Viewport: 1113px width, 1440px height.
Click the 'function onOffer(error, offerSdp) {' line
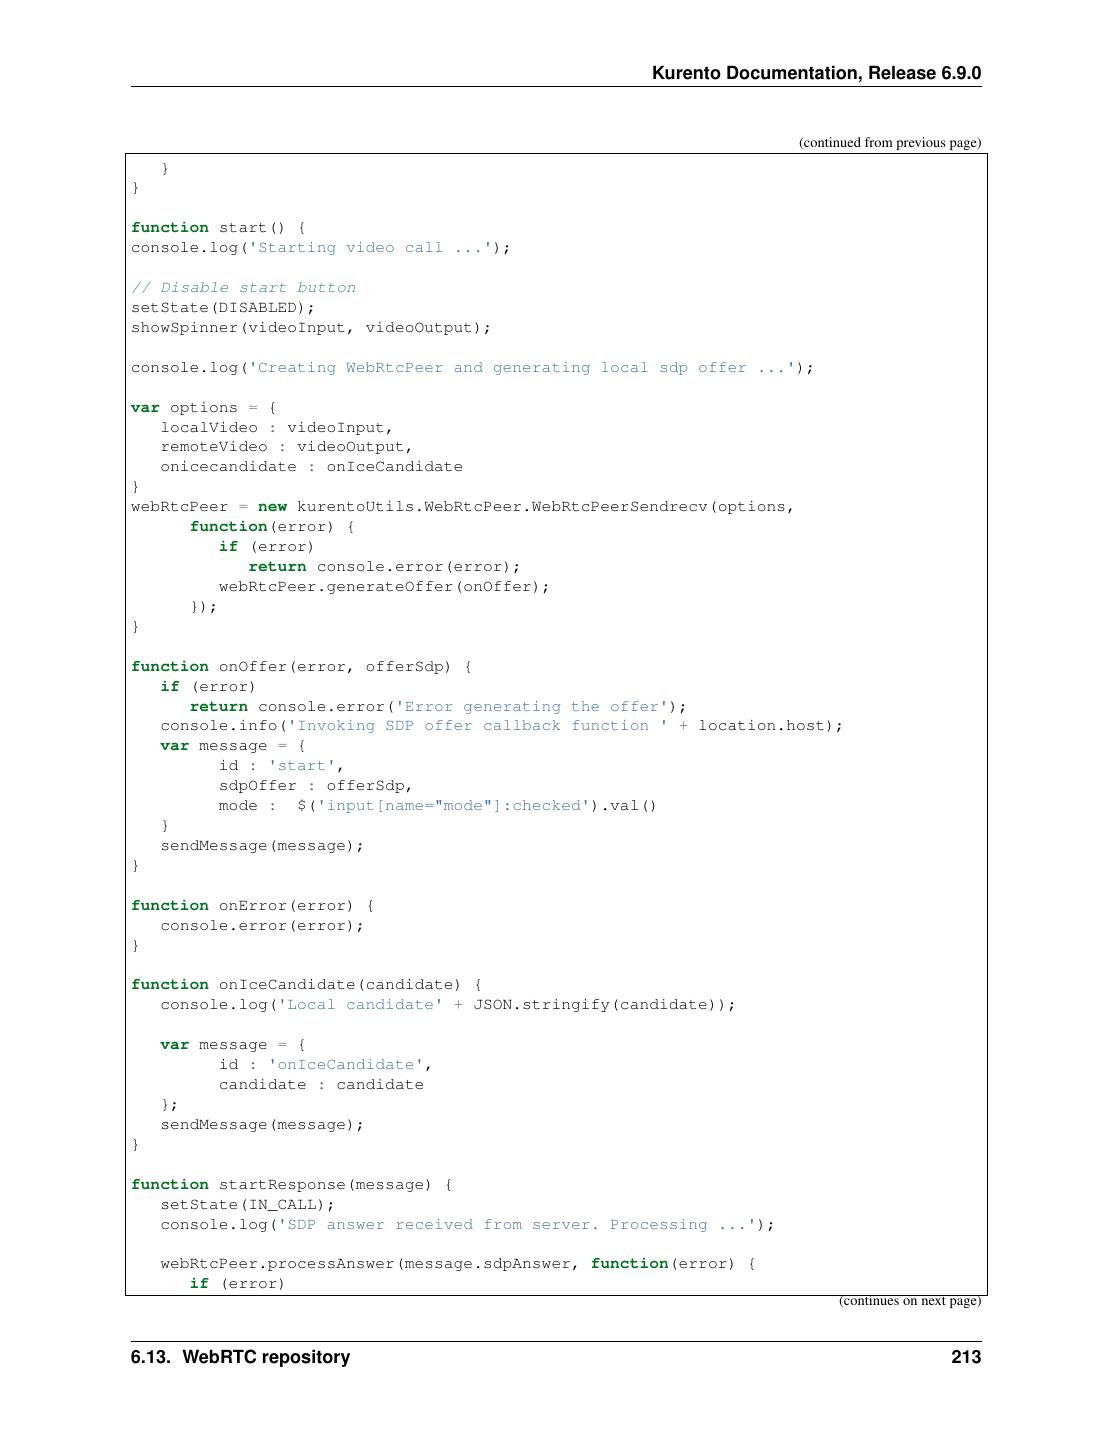coord(302,666)
